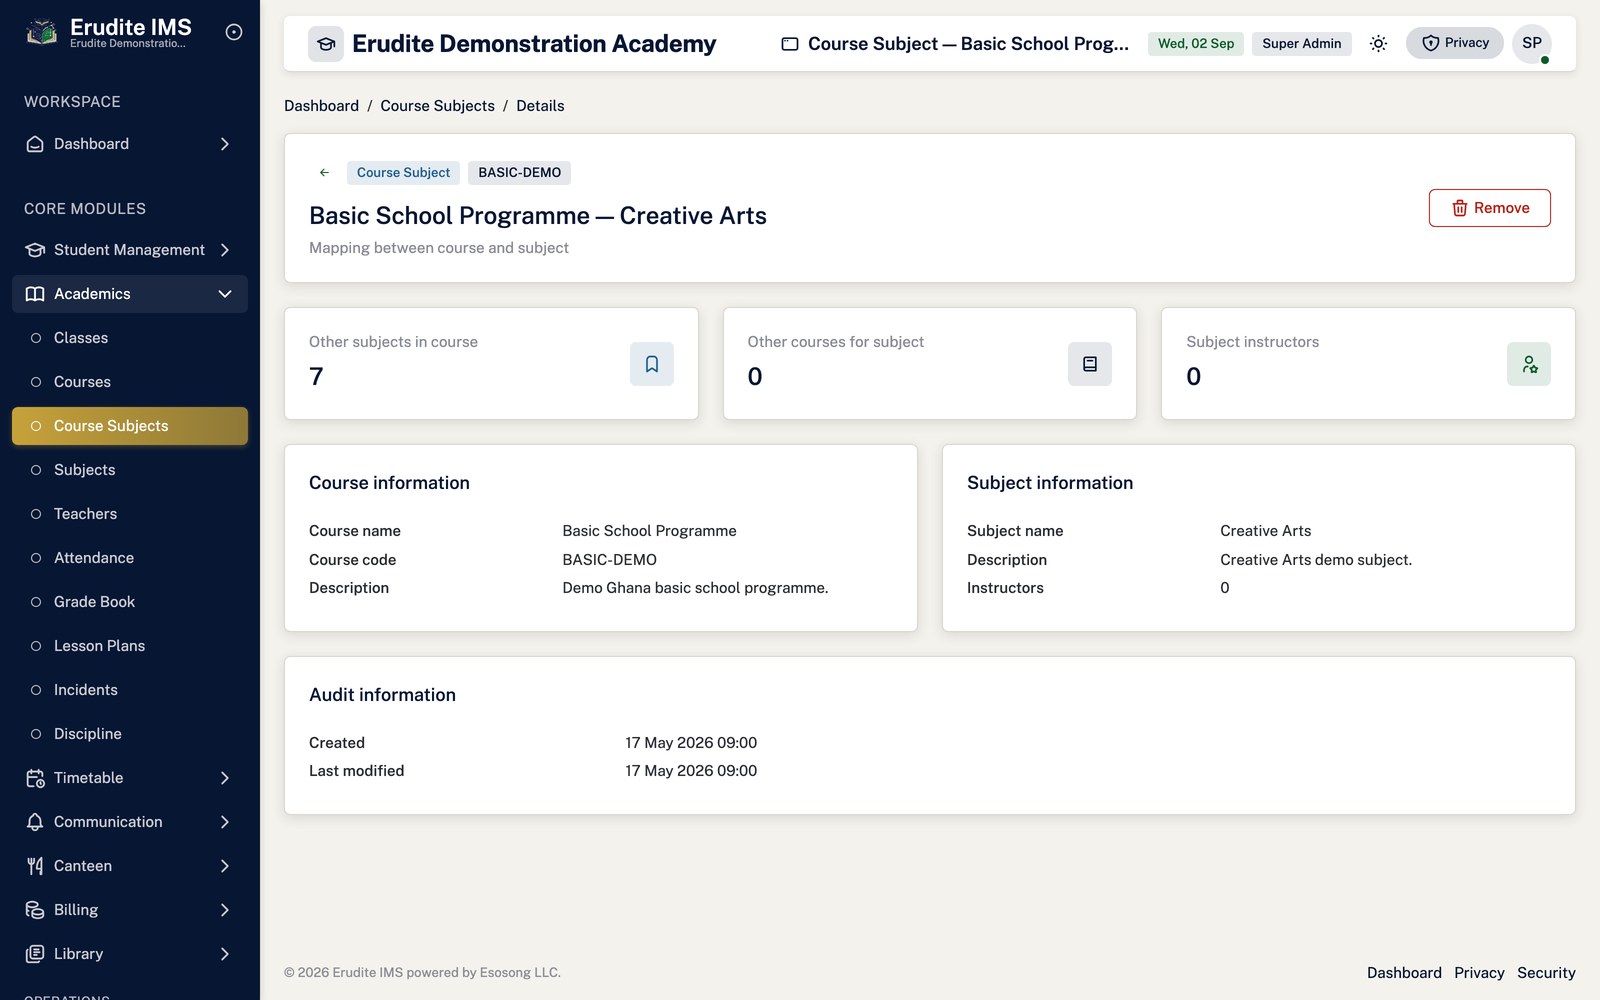1600x1000 pixels.
Task: Open Lesson Plans in the sidebar
Action: click(x=130, y=646)
